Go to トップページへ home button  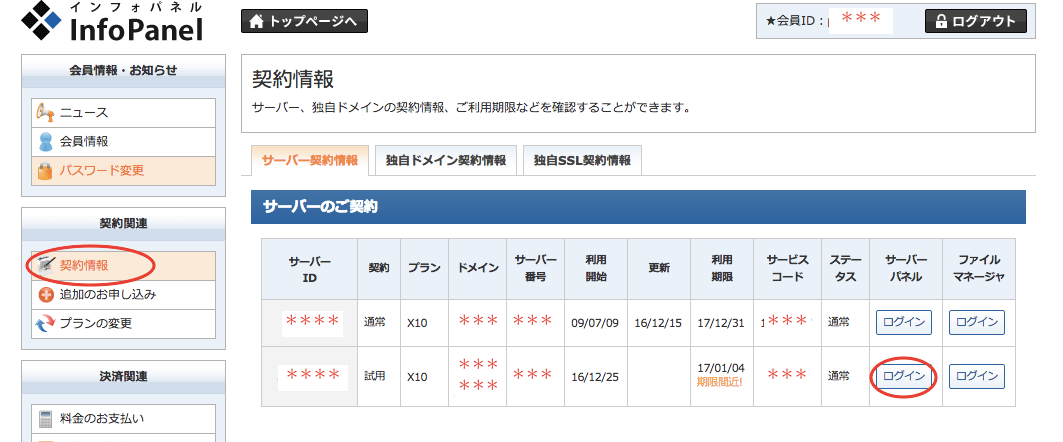(304, 21)
